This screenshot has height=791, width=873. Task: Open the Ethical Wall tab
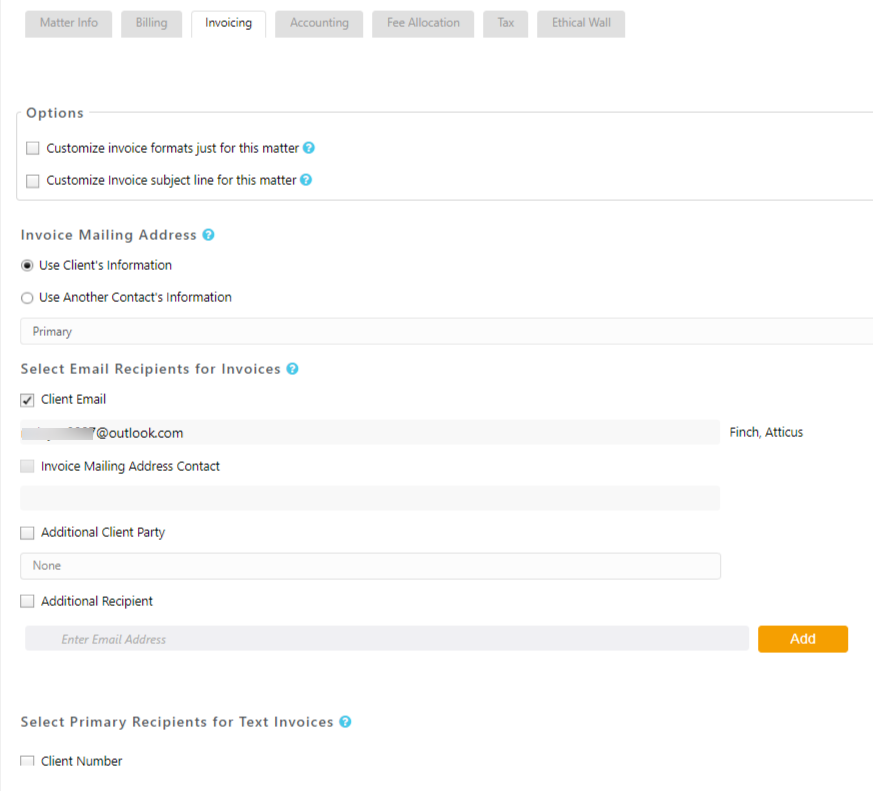coord(581,23)
